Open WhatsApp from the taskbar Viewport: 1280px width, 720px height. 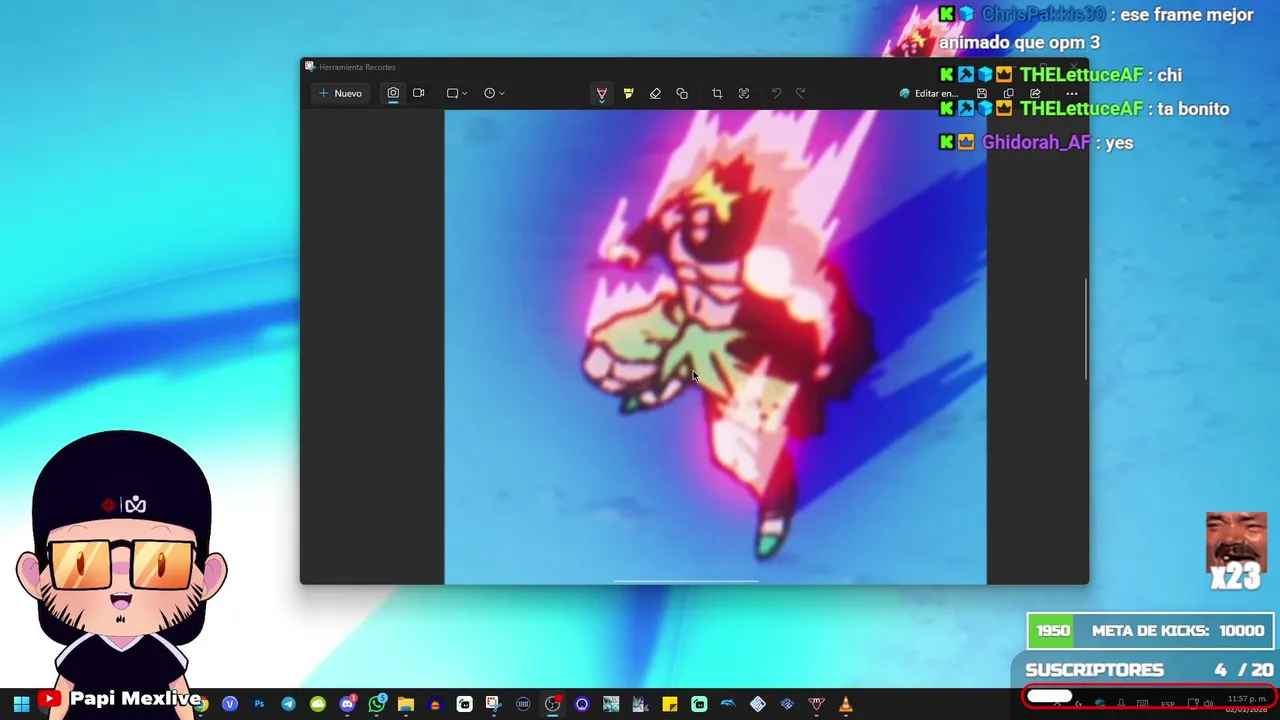click(x=377, y=704)
